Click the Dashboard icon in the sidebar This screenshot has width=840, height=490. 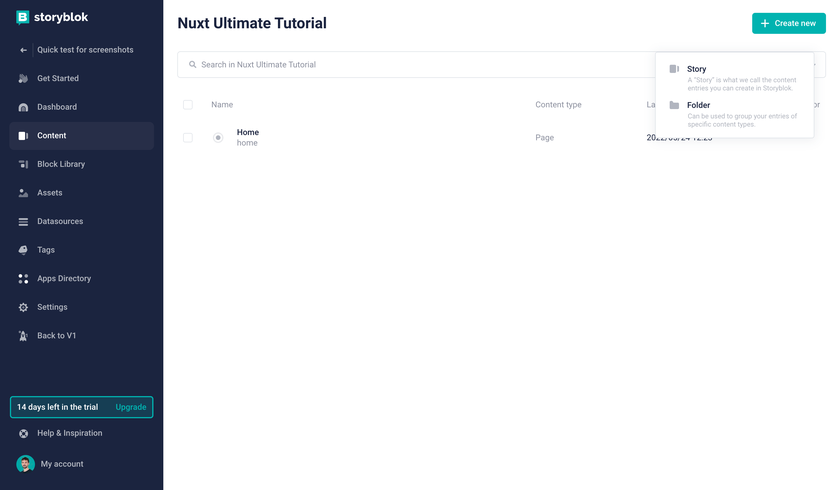click(x=23, y=107)
